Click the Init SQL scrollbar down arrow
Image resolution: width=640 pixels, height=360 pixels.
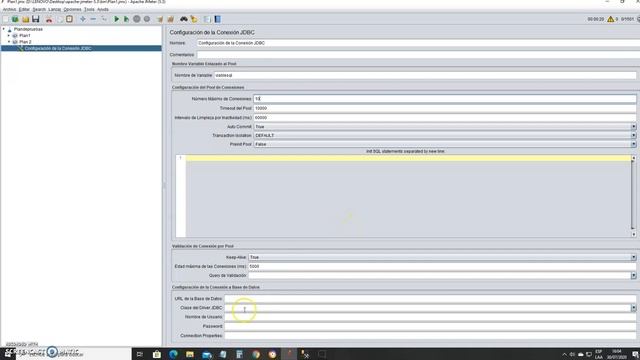pos(633,234)
